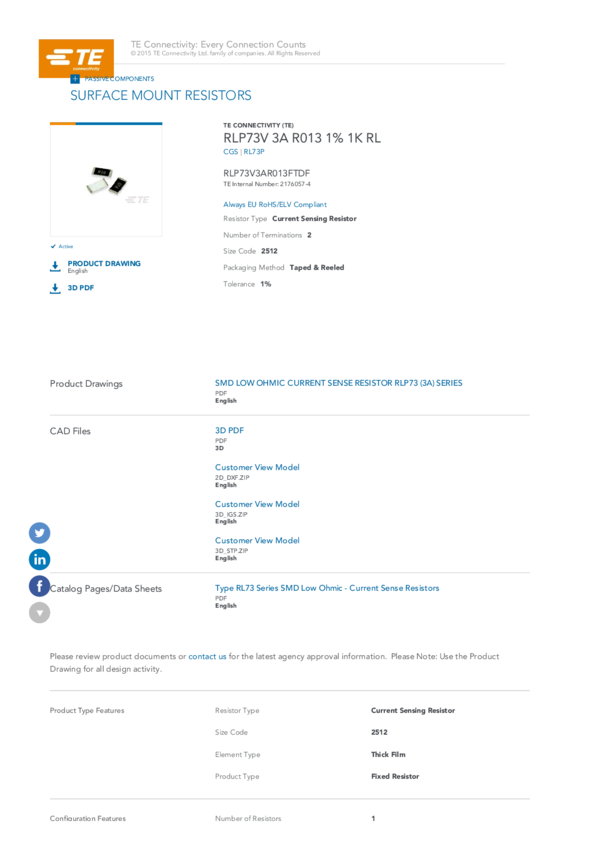601x850 pixels.
Task: Follow the contact us link
Action: [207, 656]
